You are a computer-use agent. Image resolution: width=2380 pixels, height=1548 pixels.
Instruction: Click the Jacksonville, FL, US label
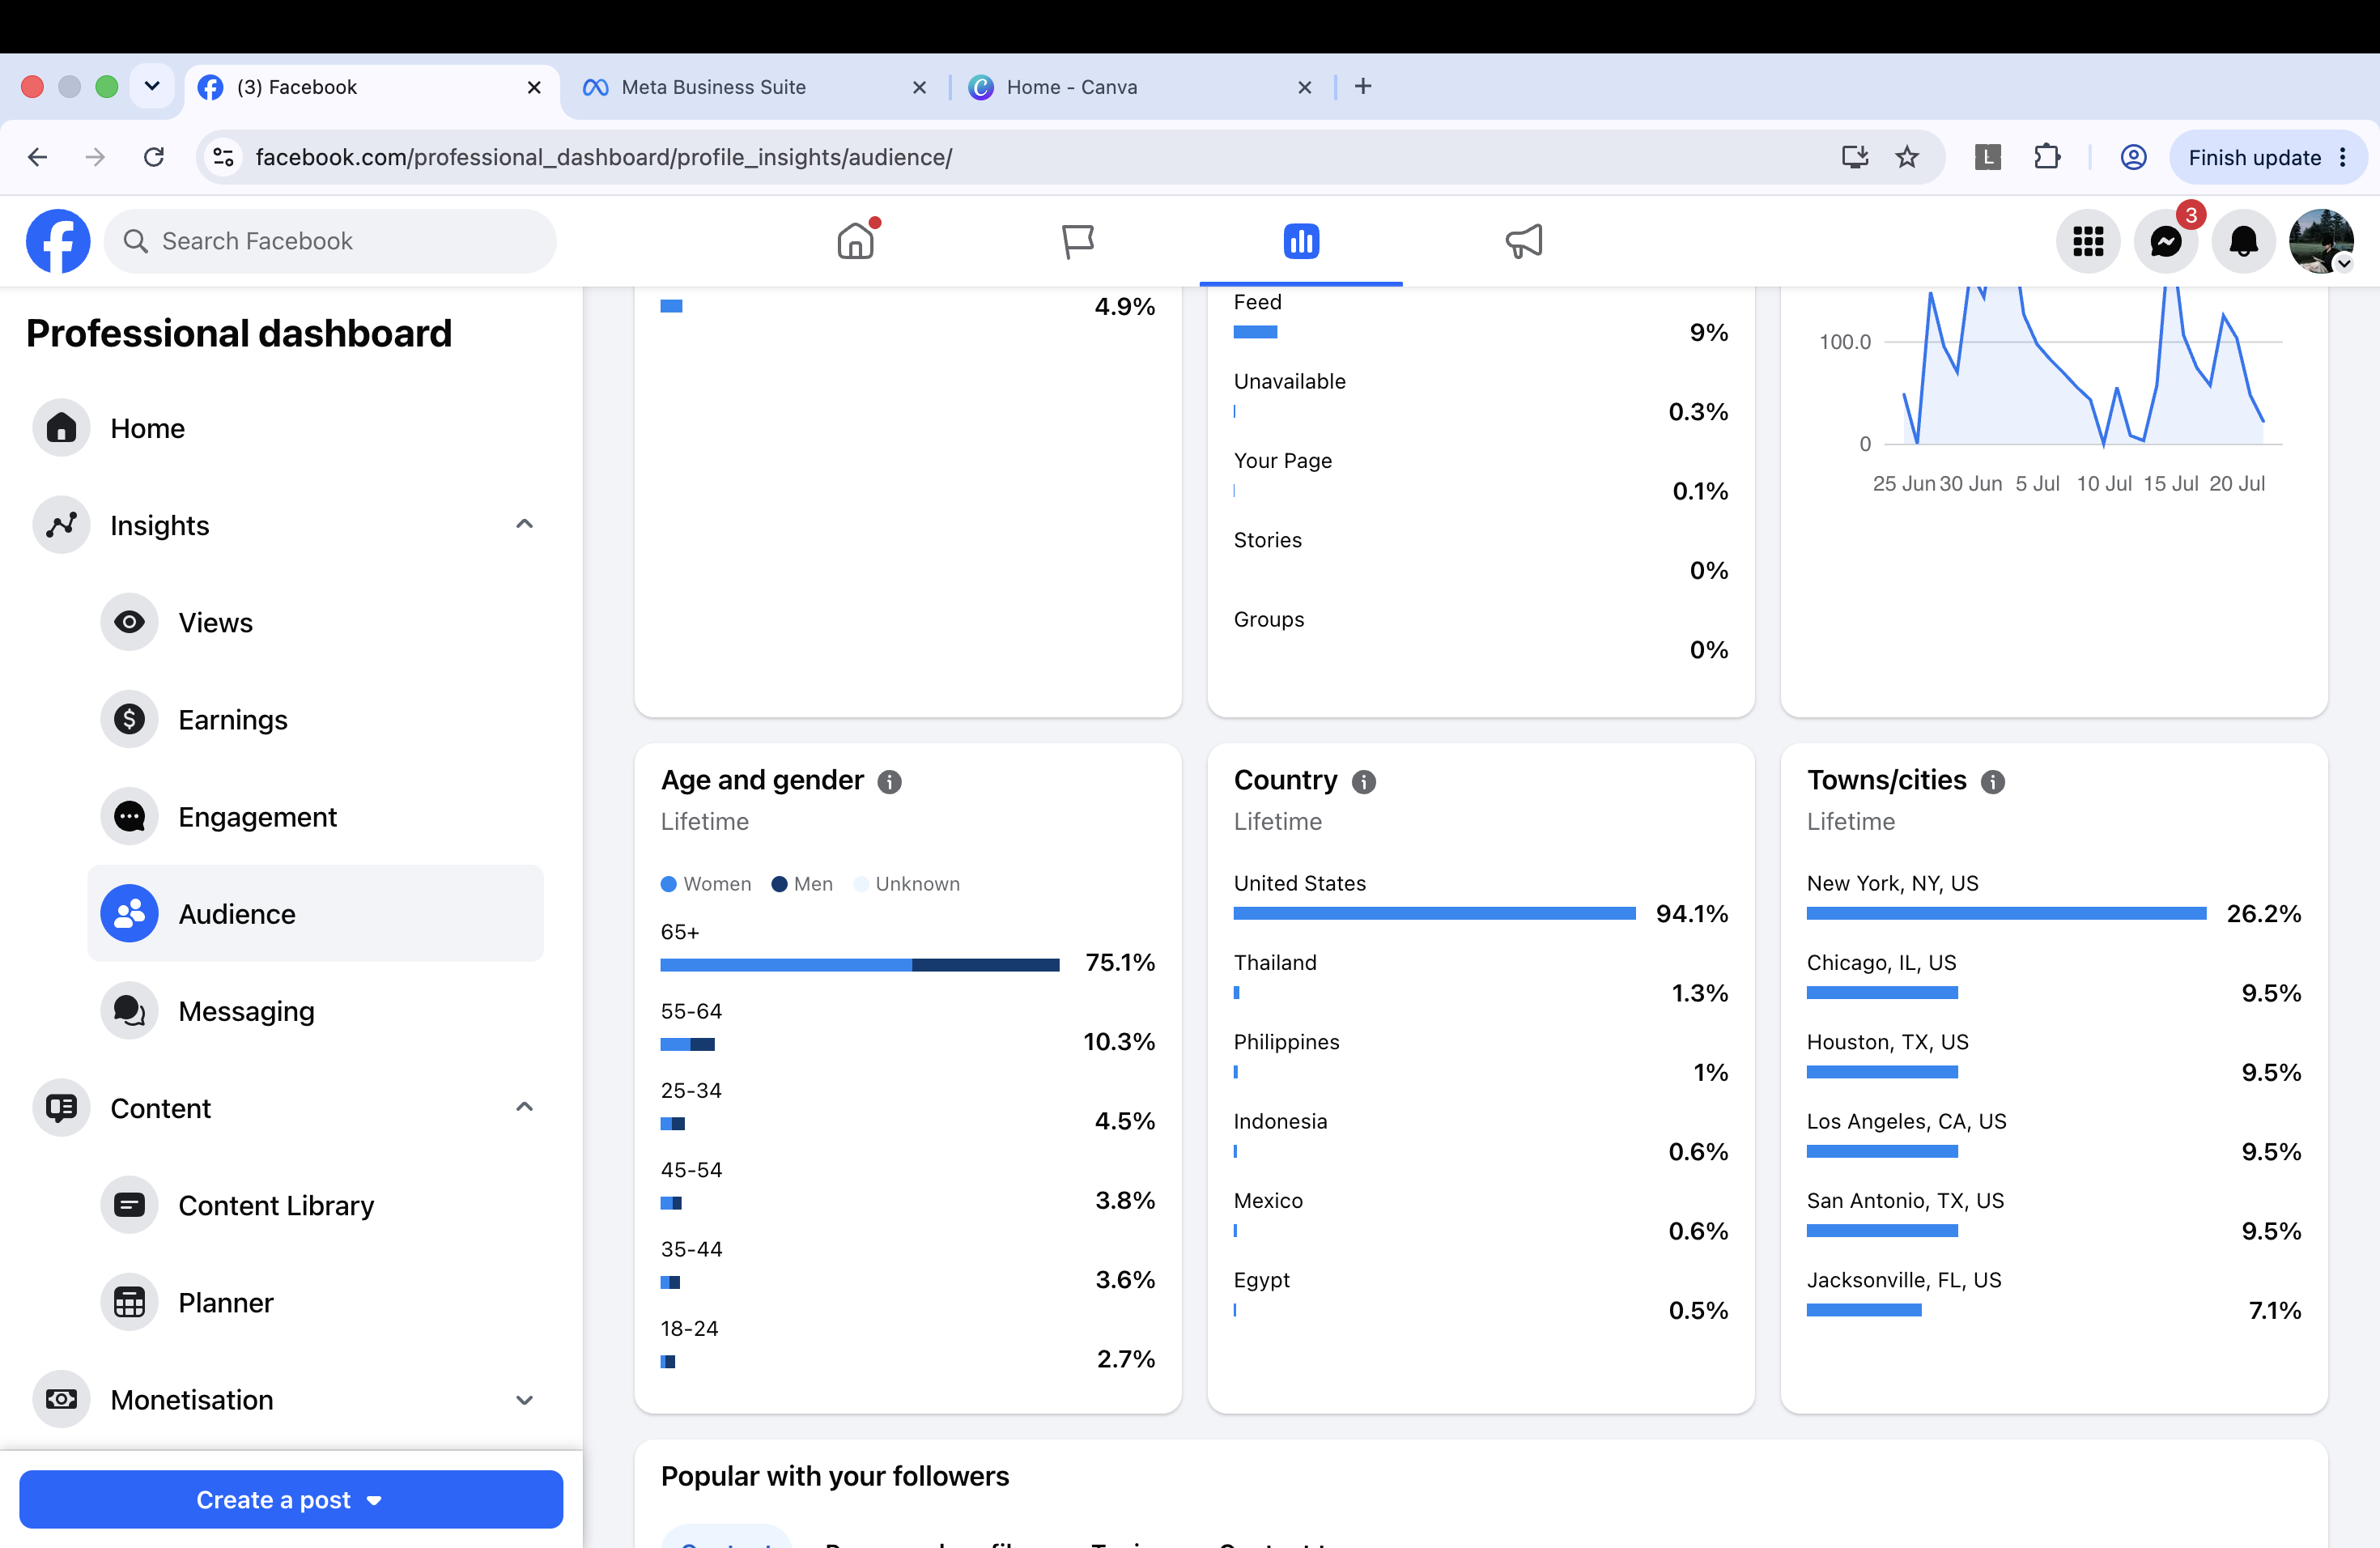(x=1904, y=1280)
